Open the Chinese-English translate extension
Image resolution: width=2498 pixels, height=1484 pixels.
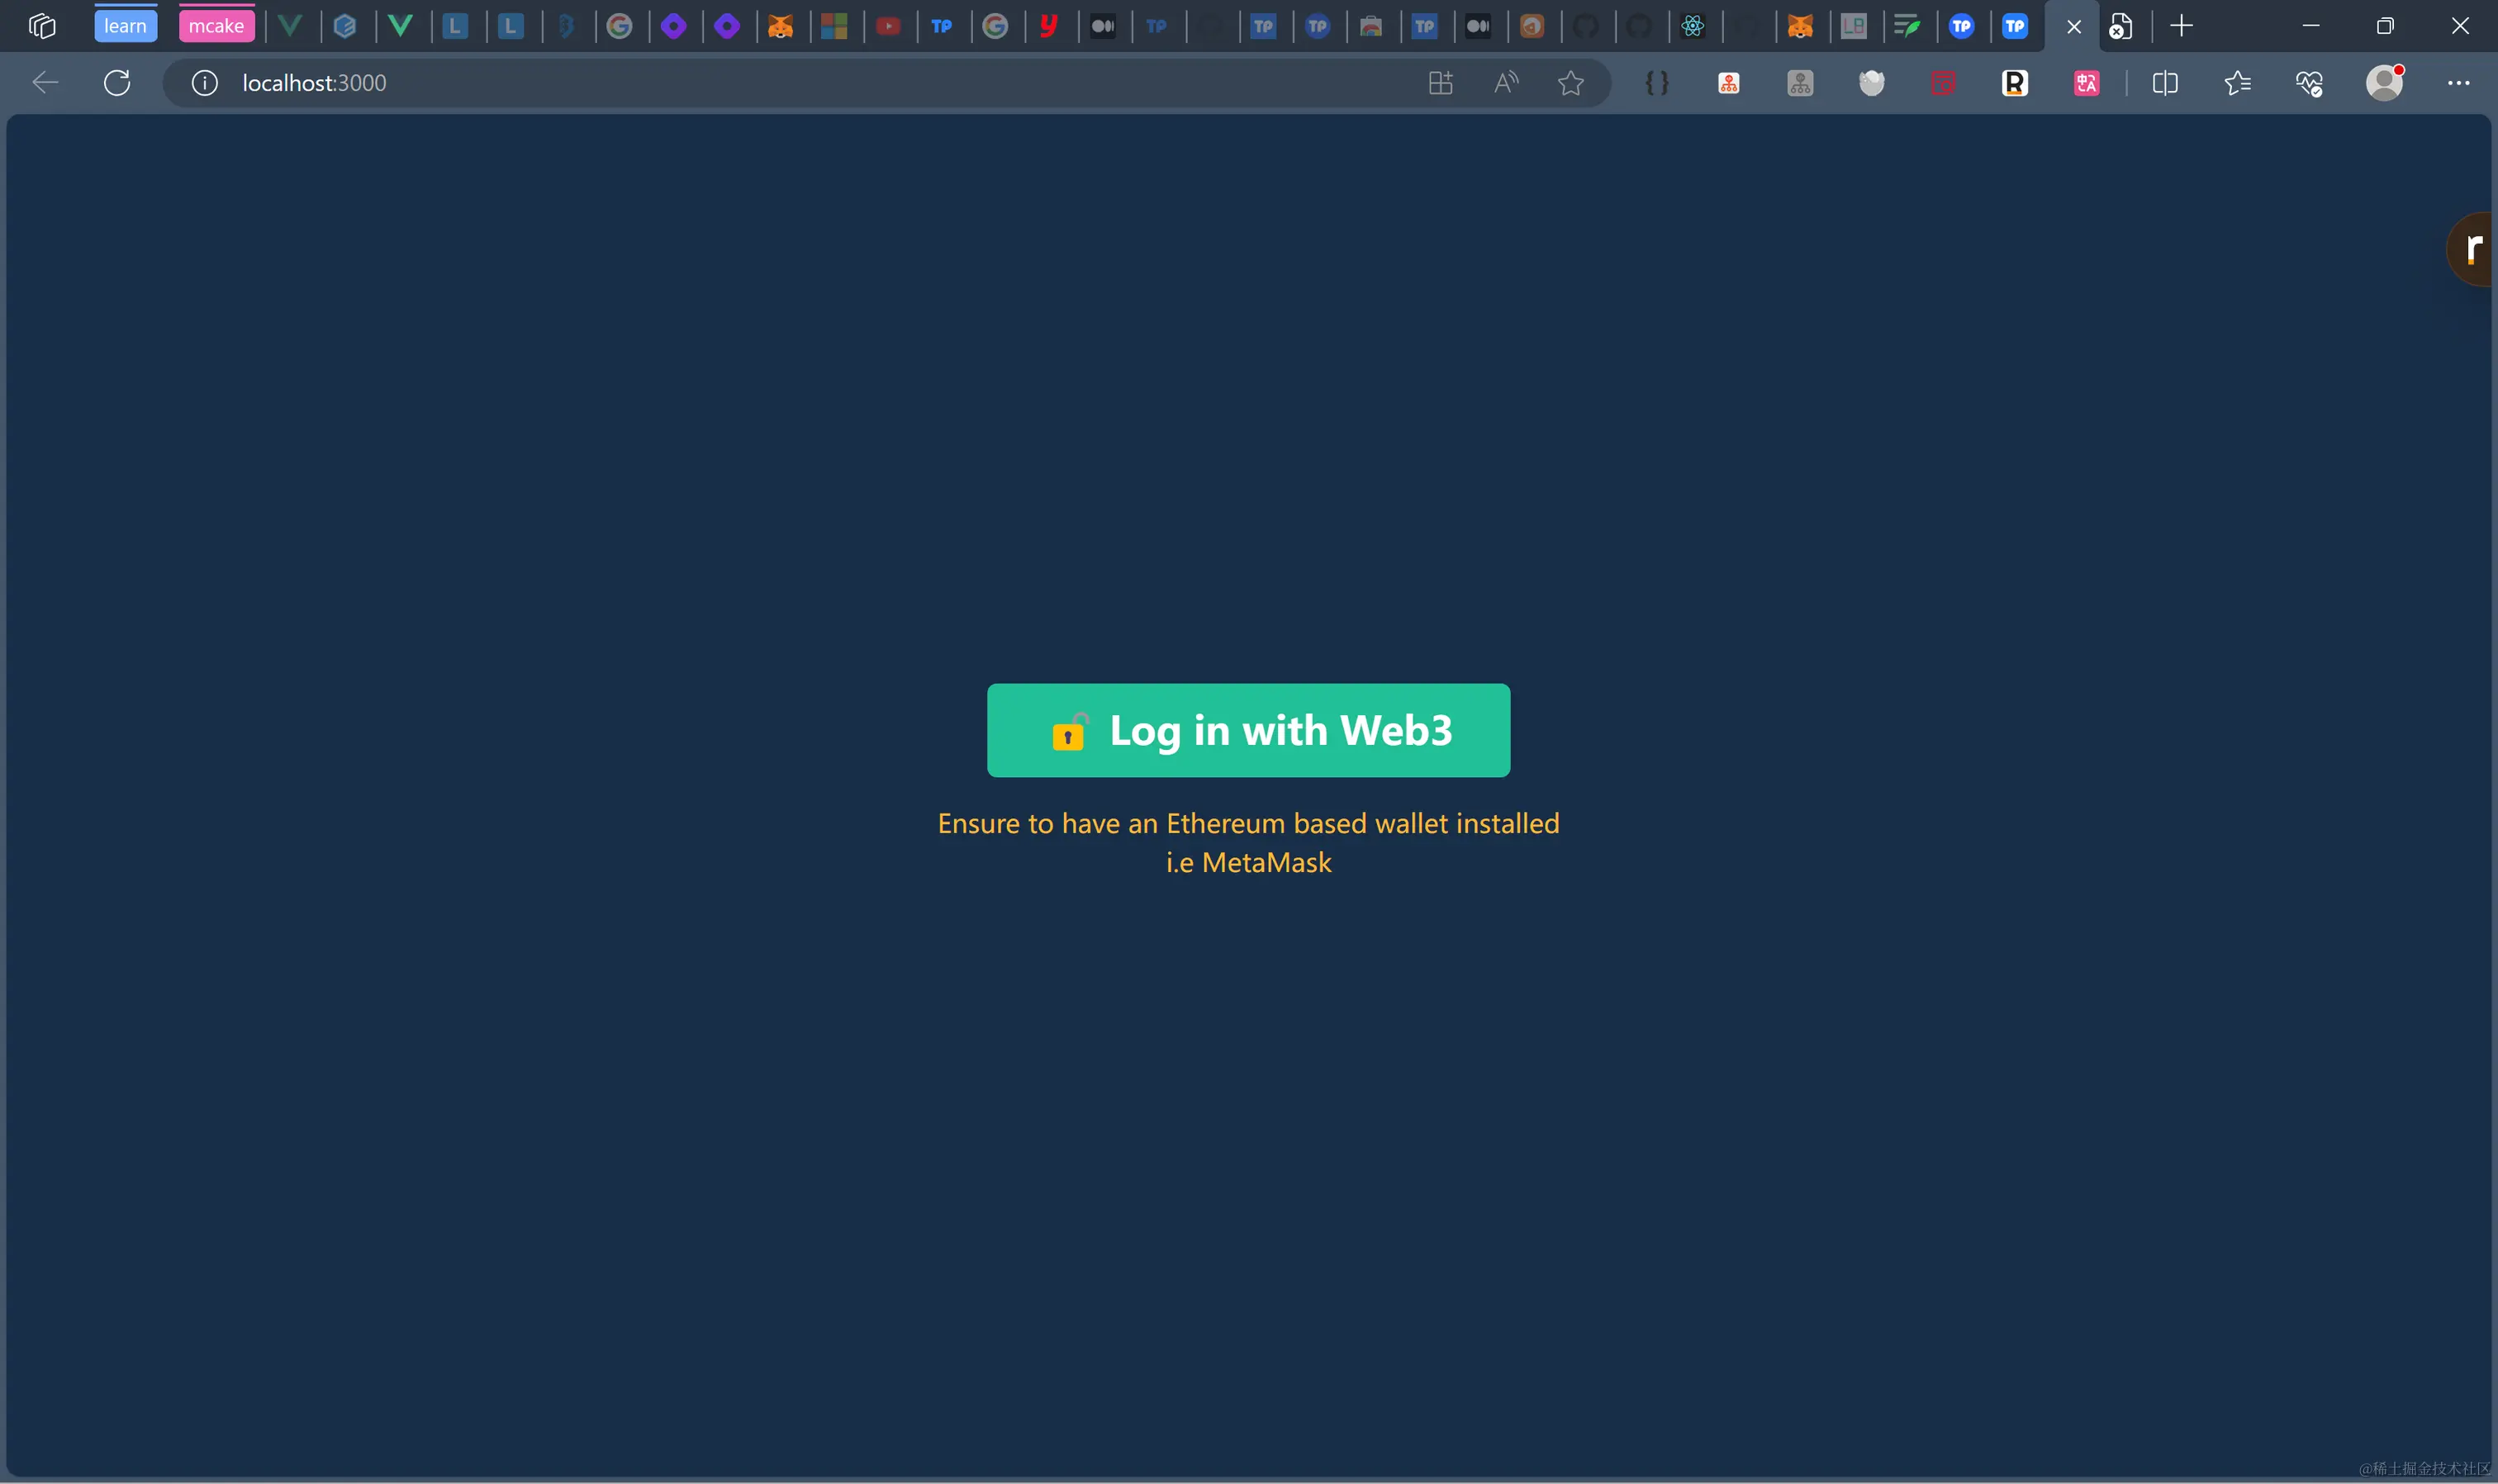[2086, 83]
